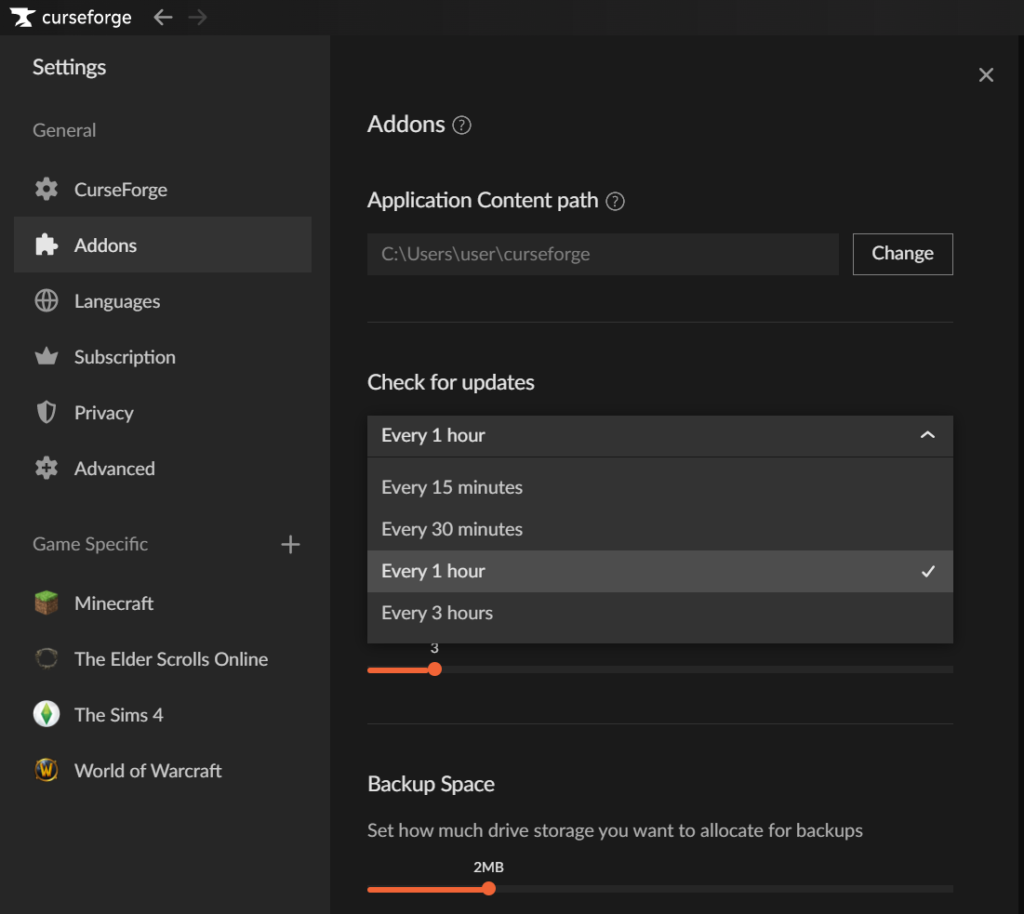Open World of Warcraft settings
The width and height of the screenshot is (1024, 914).
tap(163, 770)
